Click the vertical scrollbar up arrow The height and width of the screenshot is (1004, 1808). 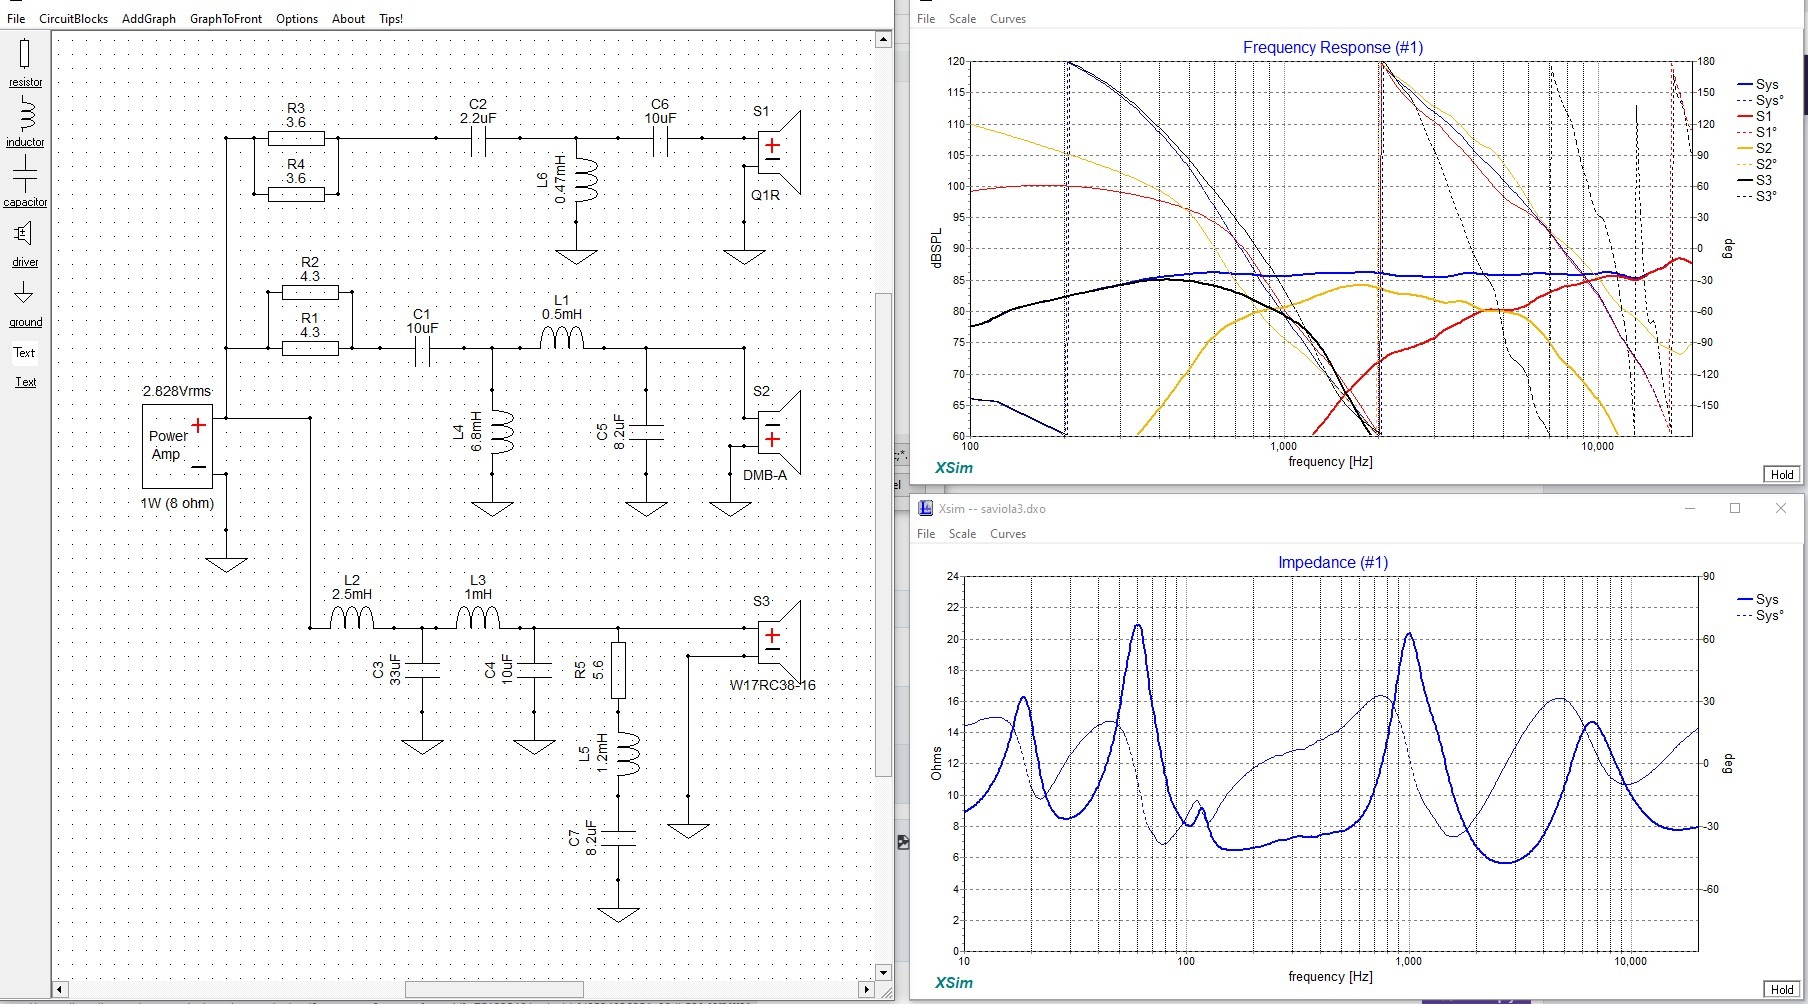(883, 39)
